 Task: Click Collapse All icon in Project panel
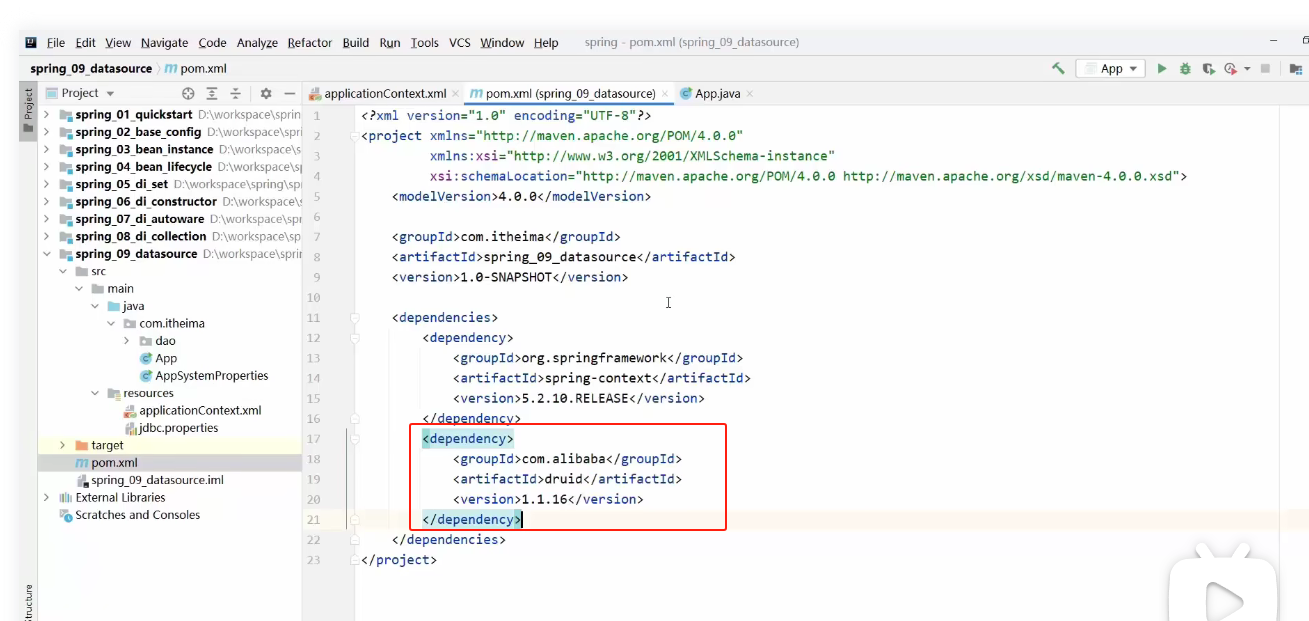(236, 93)
